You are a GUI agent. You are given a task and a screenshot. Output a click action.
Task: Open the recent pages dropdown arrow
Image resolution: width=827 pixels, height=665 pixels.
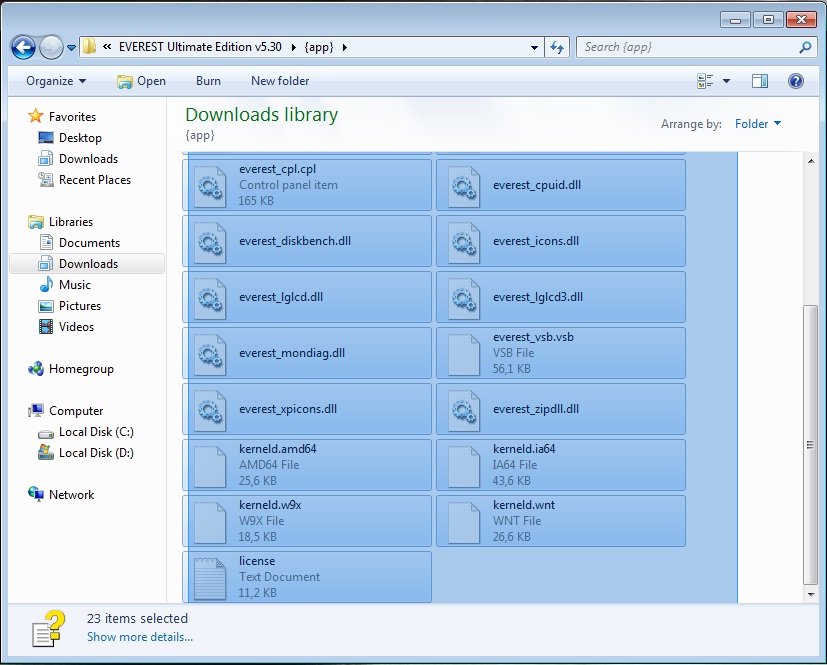pyautogui.click(x=71, y=48)
